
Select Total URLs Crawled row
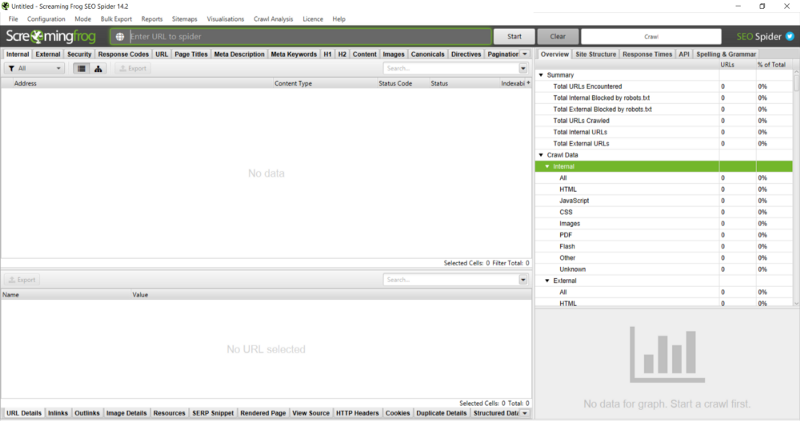pos(663,120)
